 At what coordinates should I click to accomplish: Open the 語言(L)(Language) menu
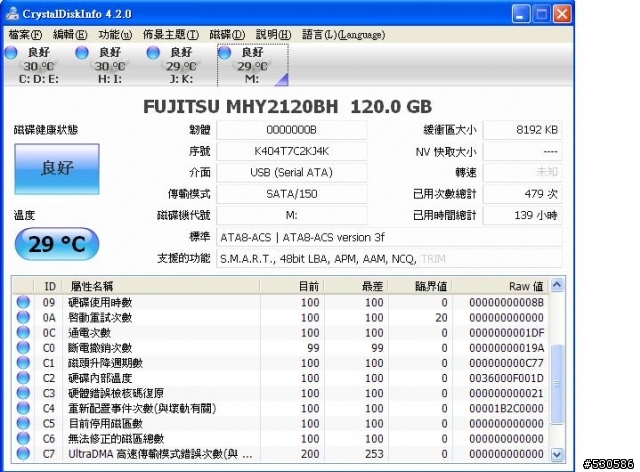(343, 35)
